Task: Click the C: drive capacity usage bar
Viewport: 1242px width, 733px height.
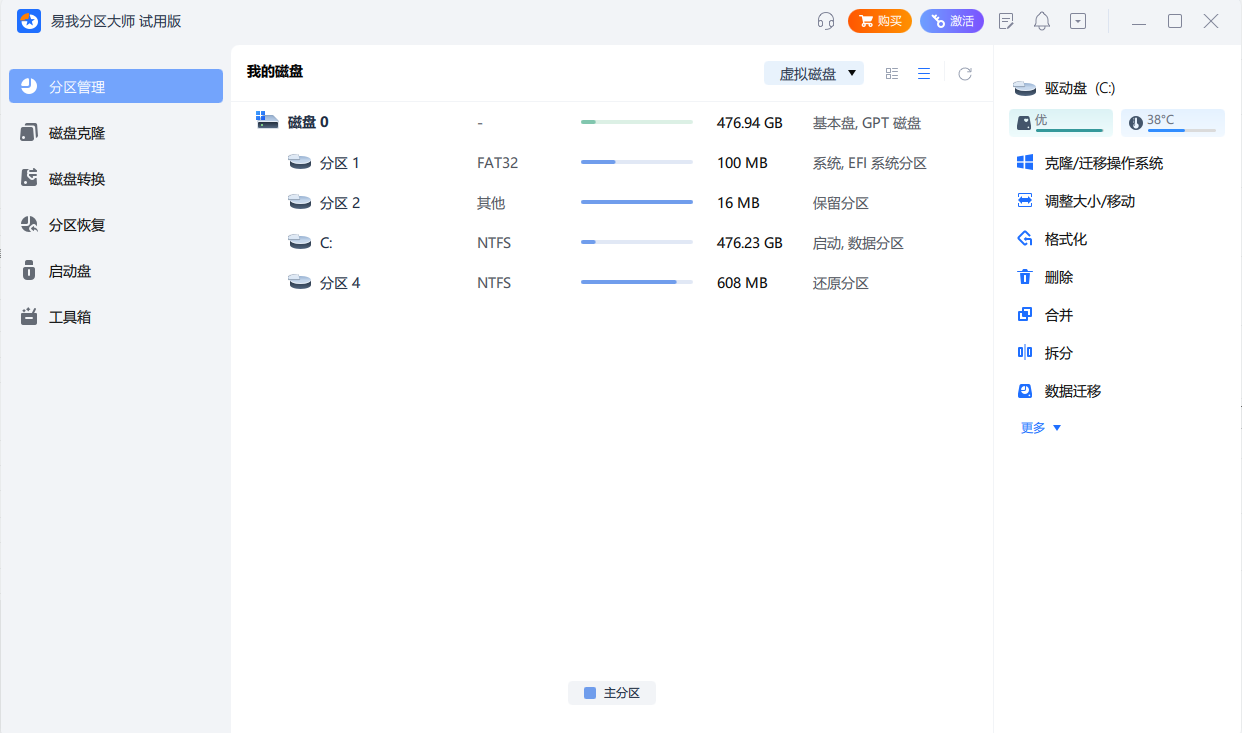Action: pyautogui.click(x=636, y=242)
